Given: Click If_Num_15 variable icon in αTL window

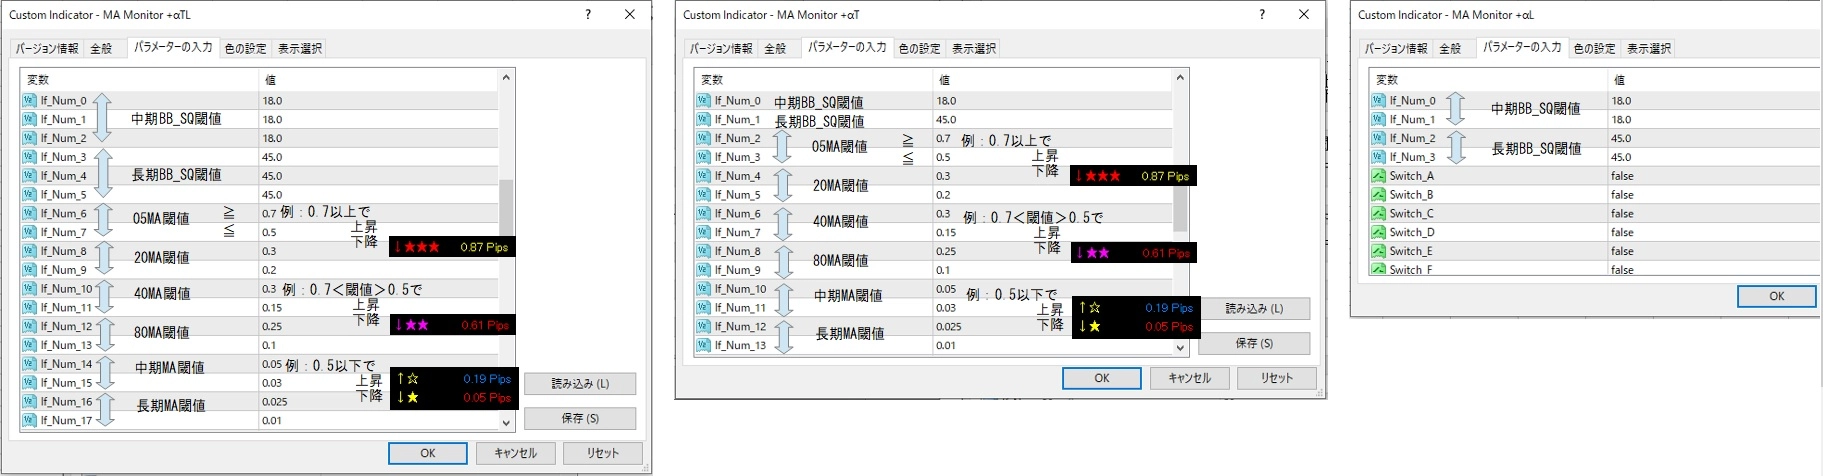Looking at the screenshot, I should tap(29, 383).
